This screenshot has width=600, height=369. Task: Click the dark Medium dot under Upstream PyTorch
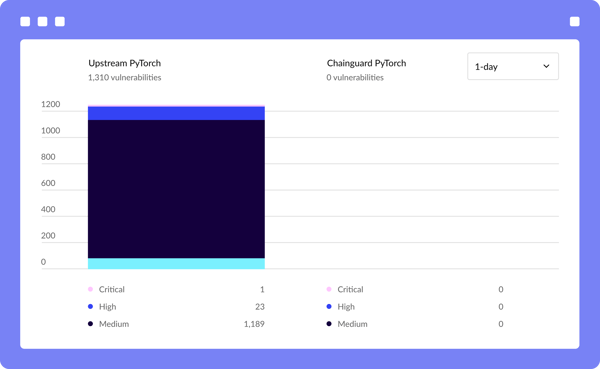tap(90, 323)
